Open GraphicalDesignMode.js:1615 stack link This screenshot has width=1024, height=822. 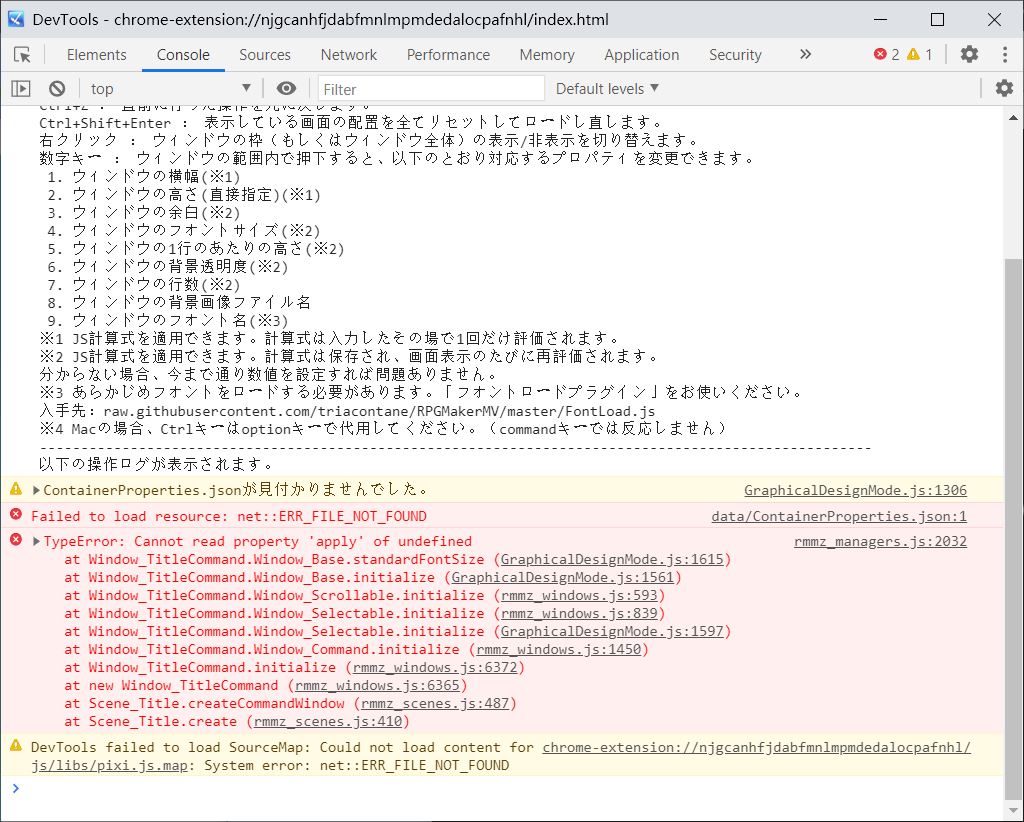tap(612, 560)
